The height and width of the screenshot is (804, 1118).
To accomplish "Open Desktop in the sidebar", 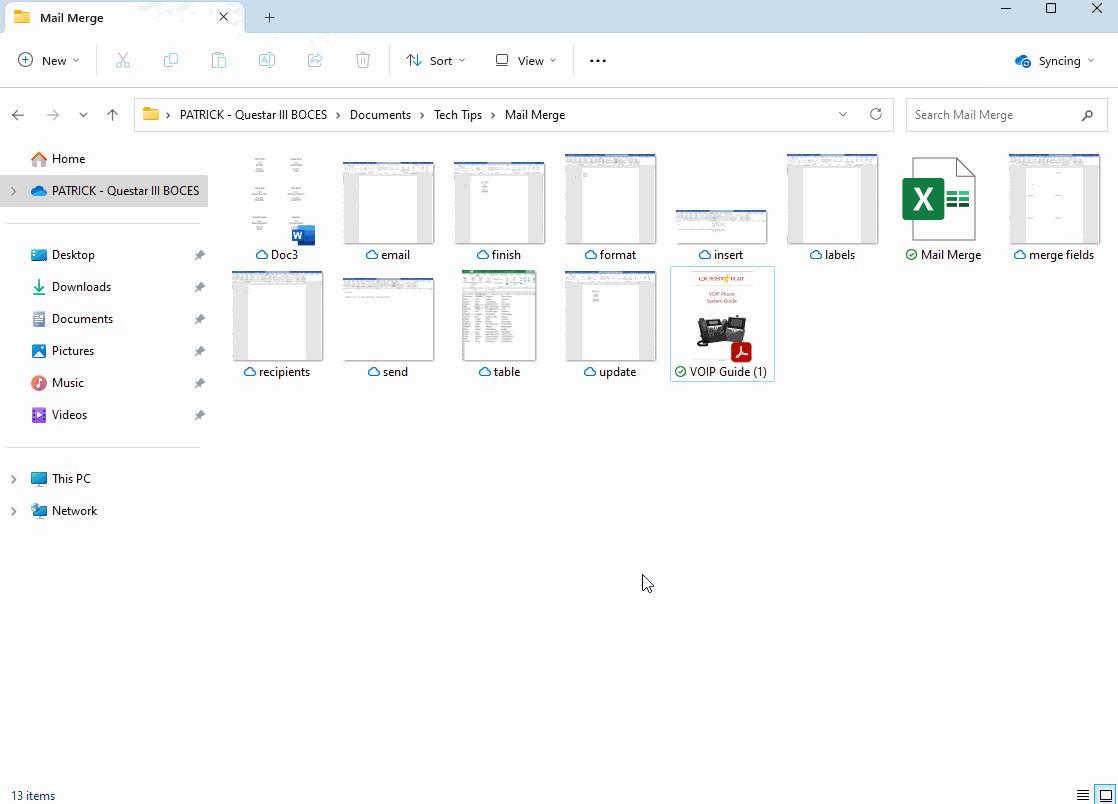I will [73, 254].
